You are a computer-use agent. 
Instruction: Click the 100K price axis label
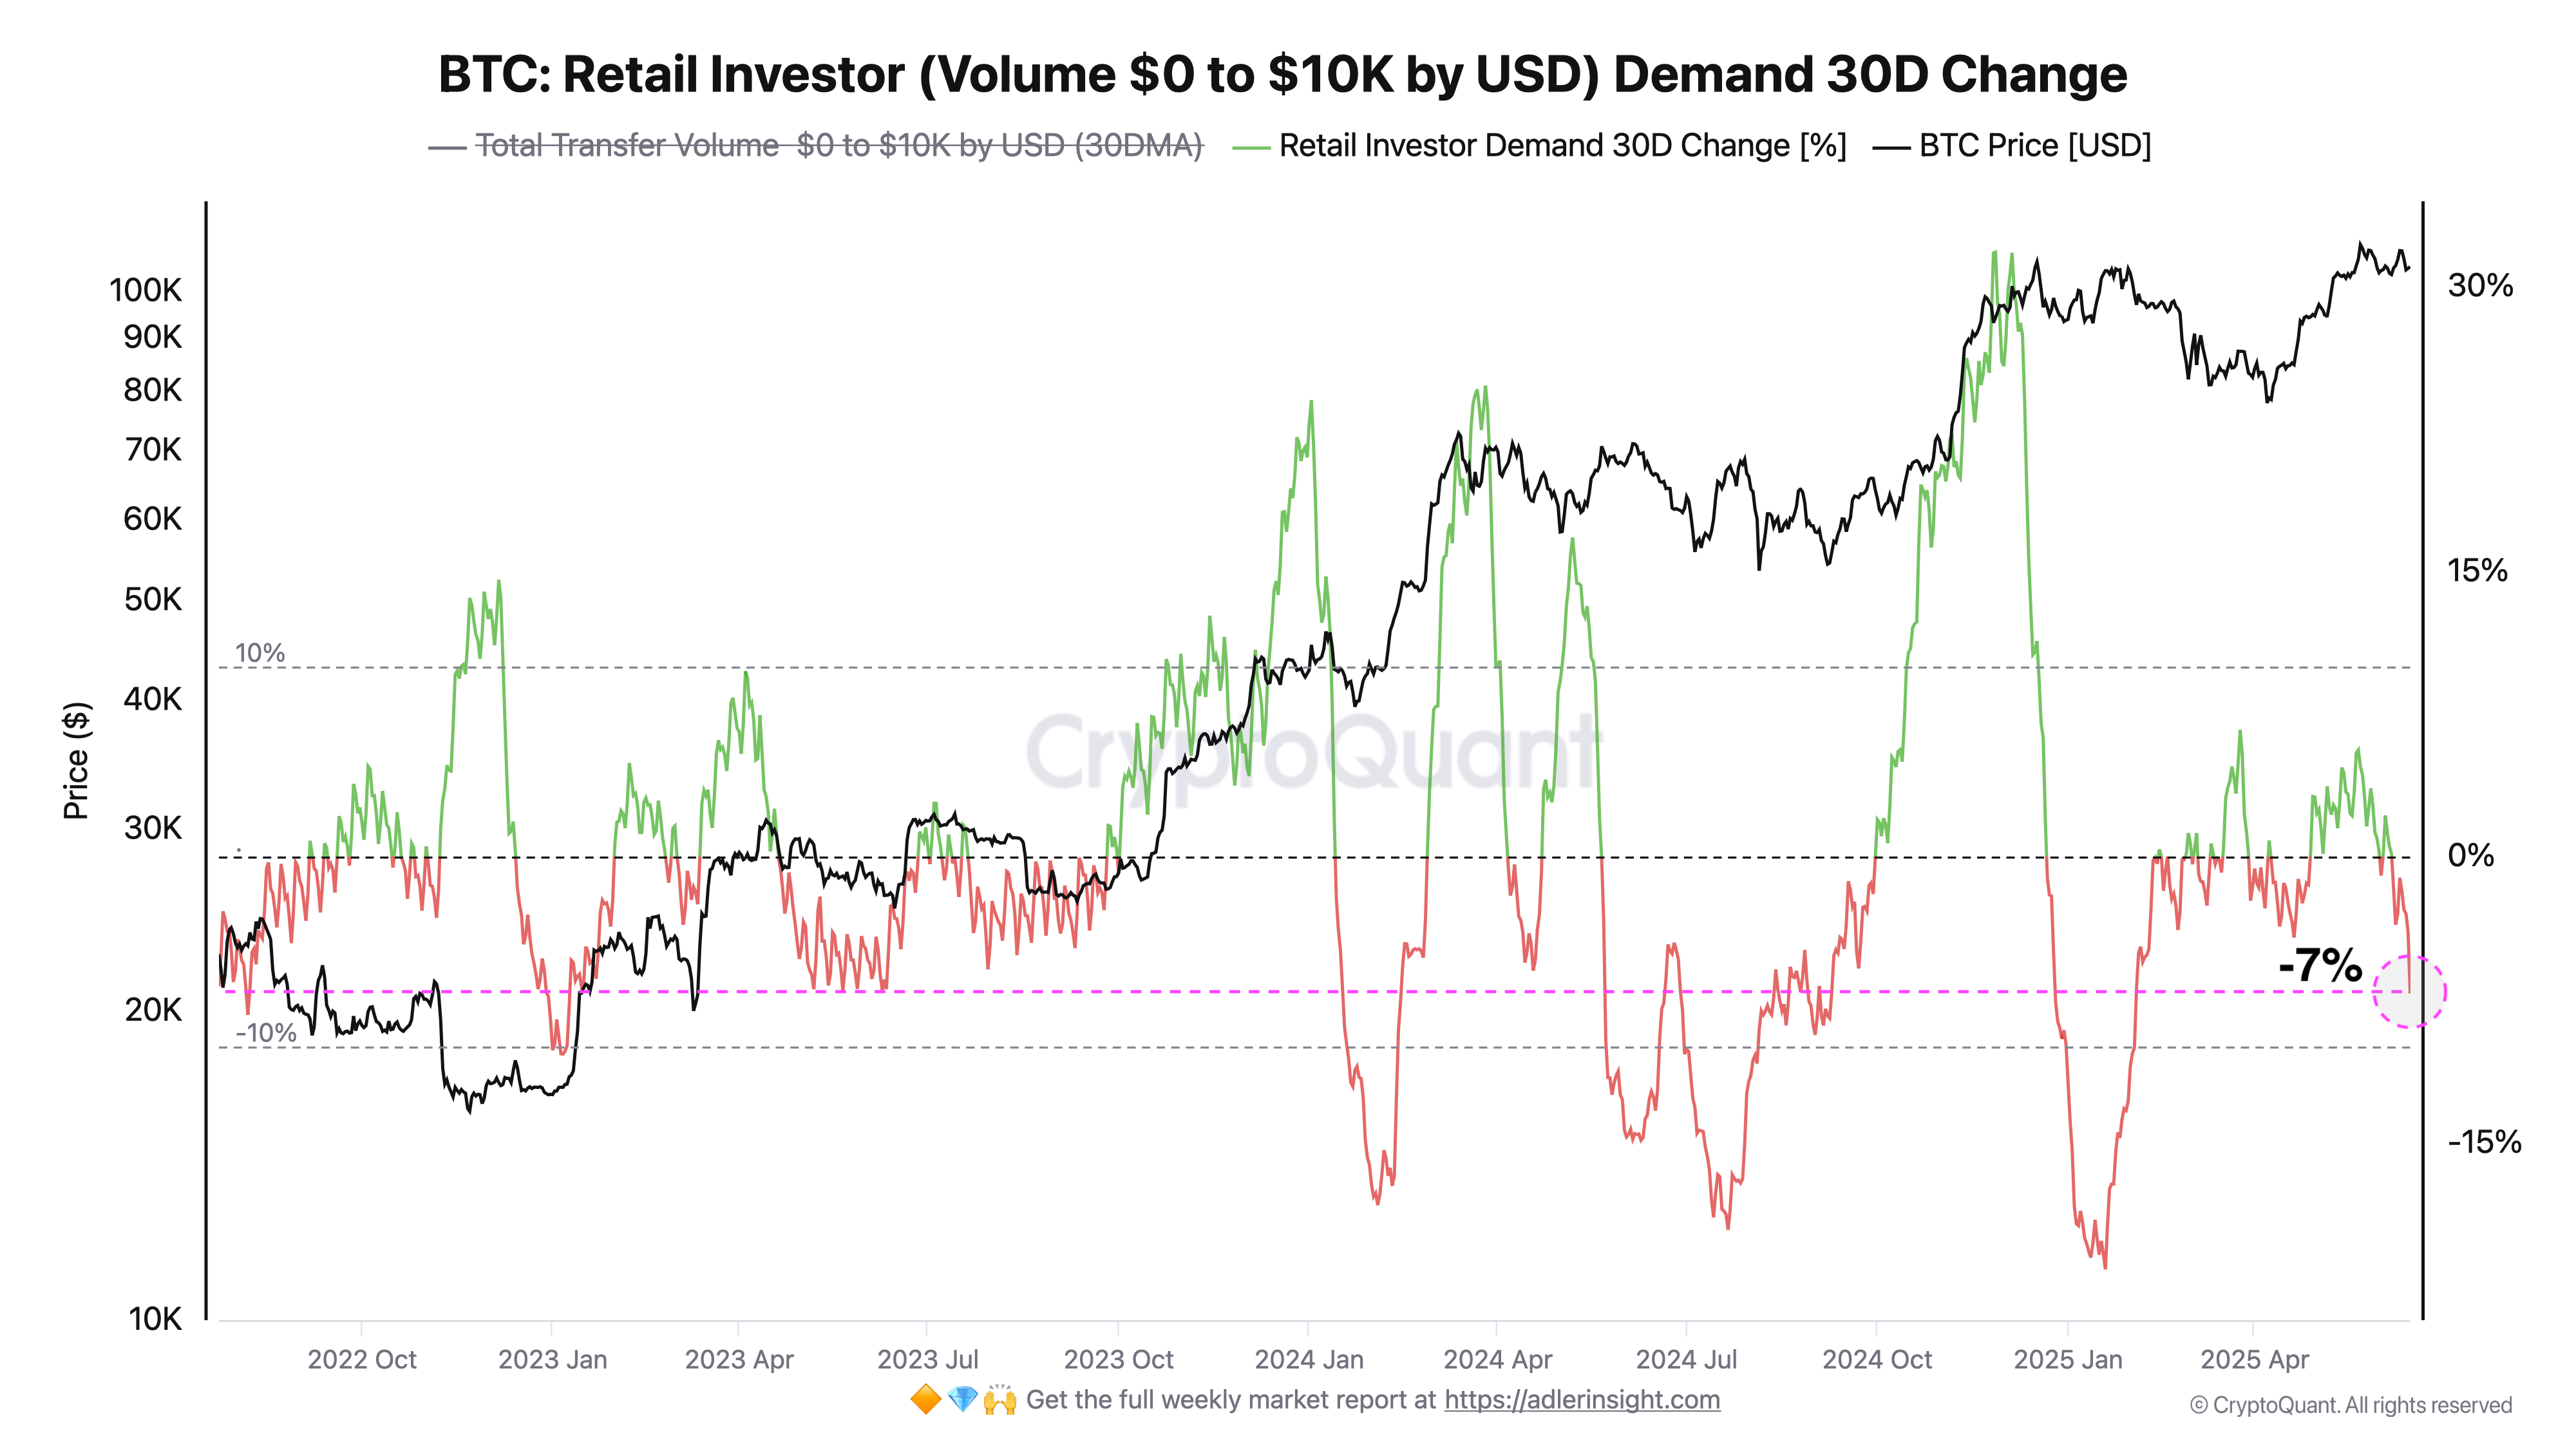146,290
